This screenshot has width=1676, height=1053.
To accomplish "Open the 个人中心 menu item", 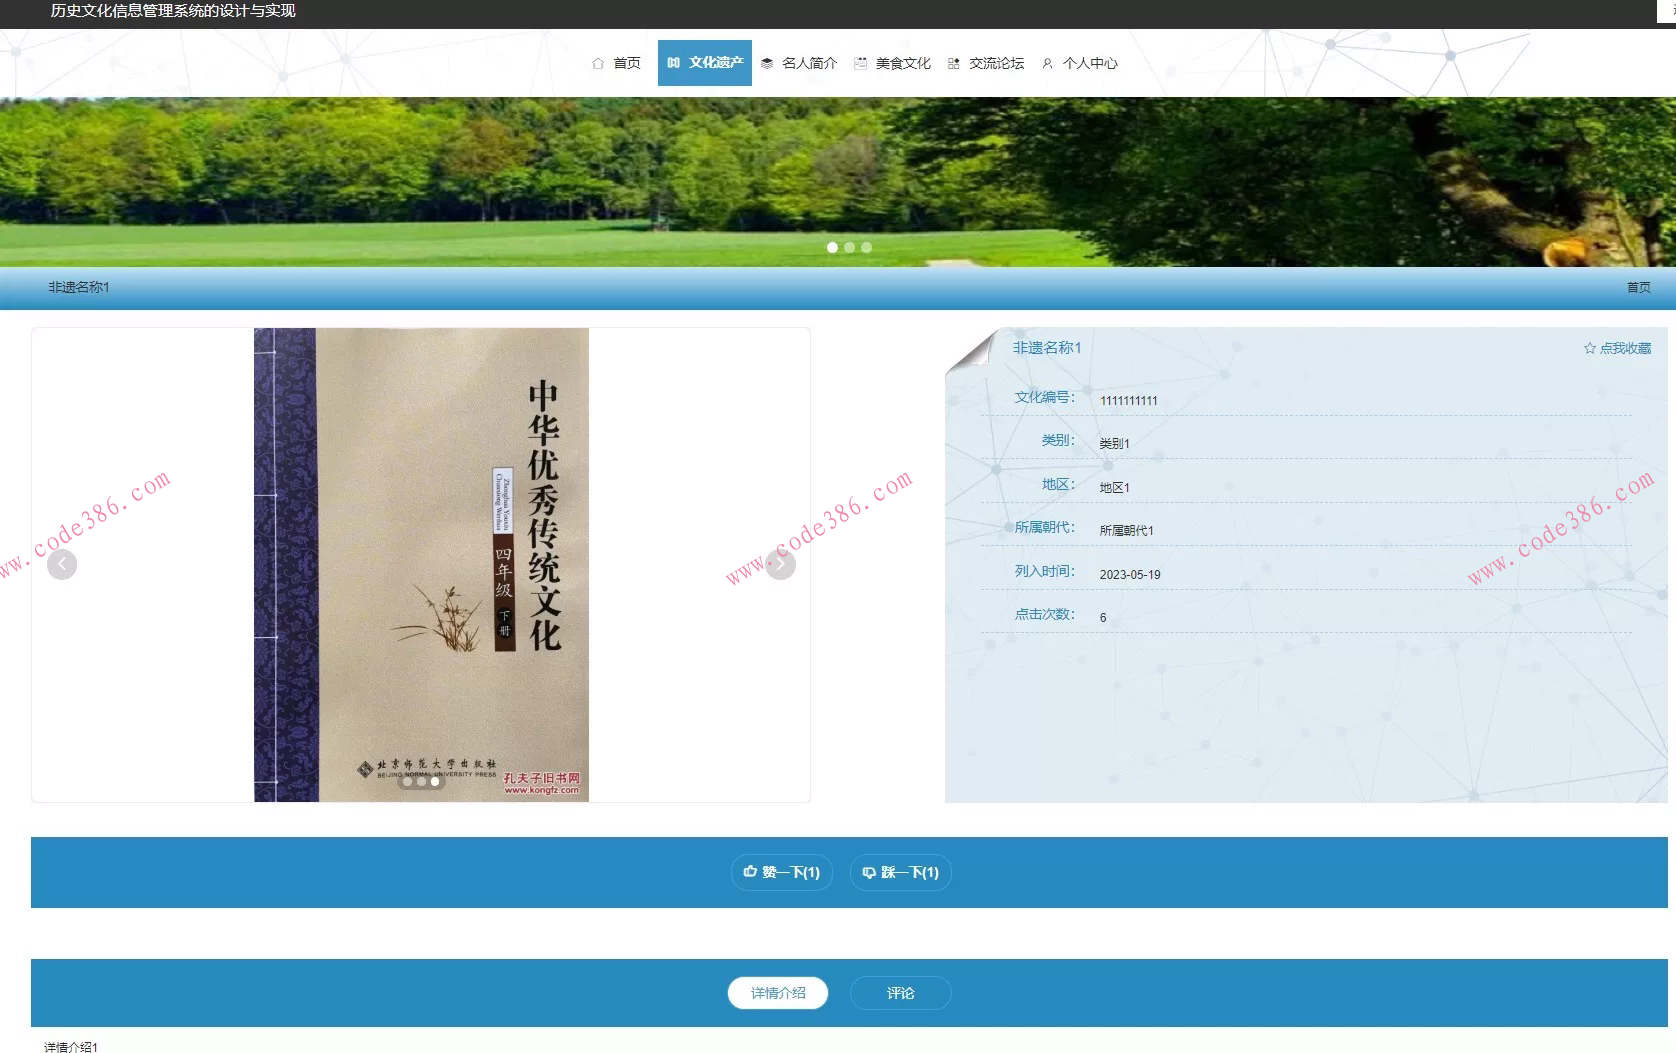I will [x=1091, y=62].
